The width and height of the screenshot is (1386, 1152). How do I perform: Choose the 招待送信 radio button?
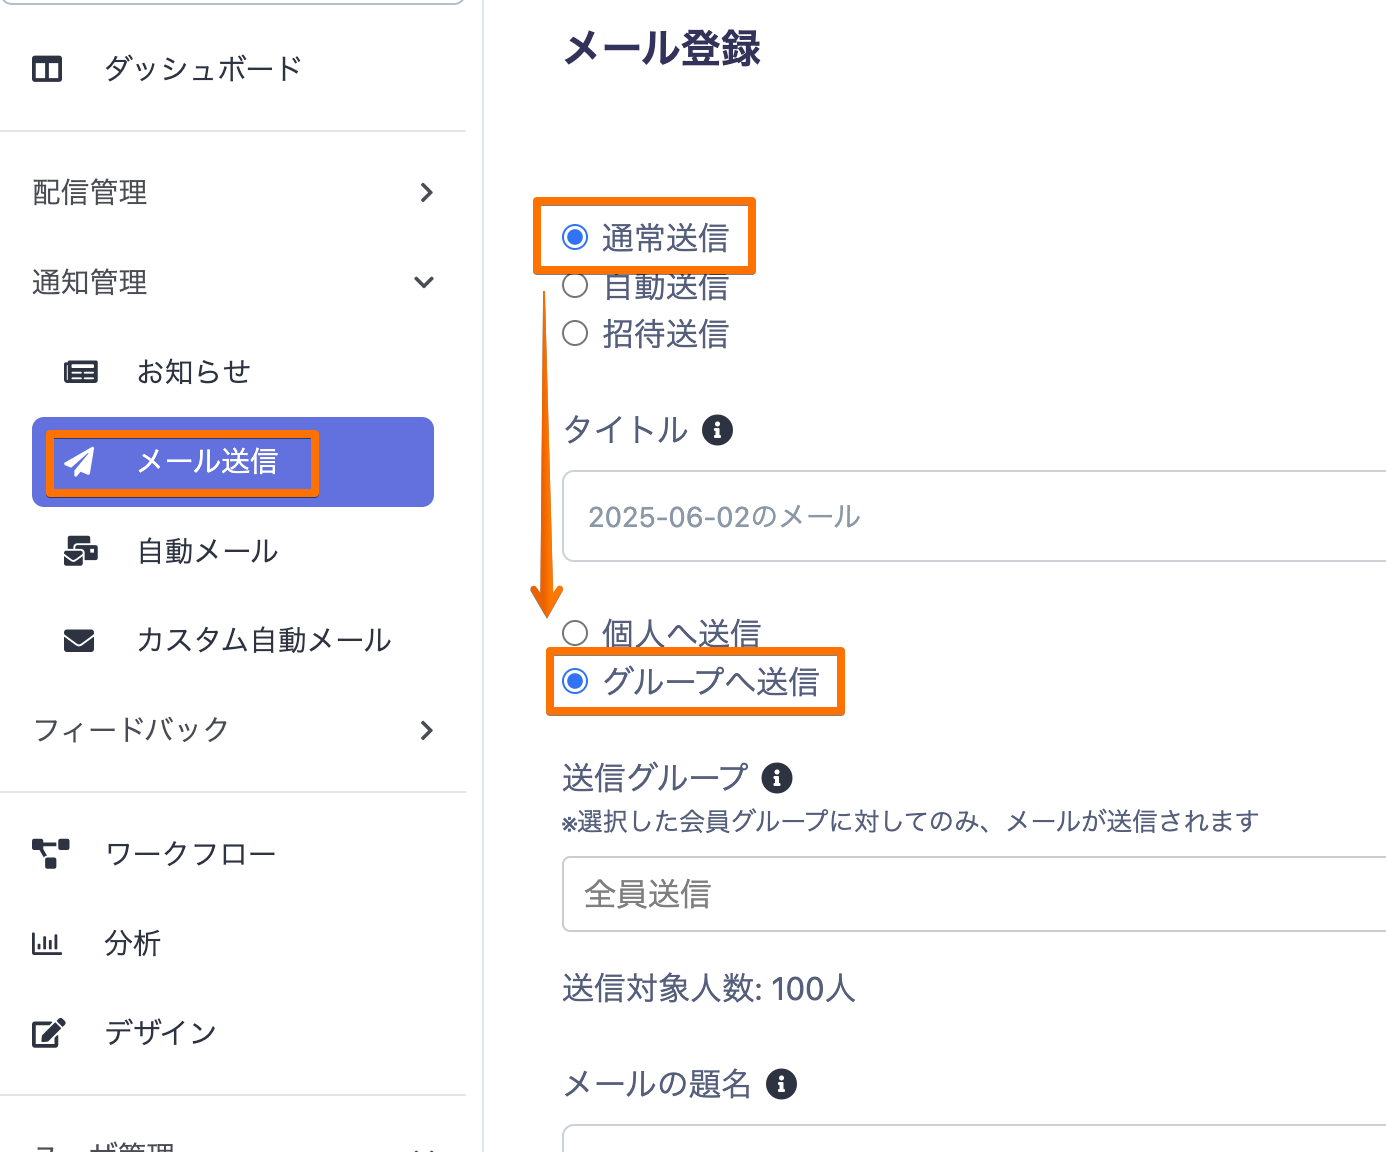pos(575,333)
